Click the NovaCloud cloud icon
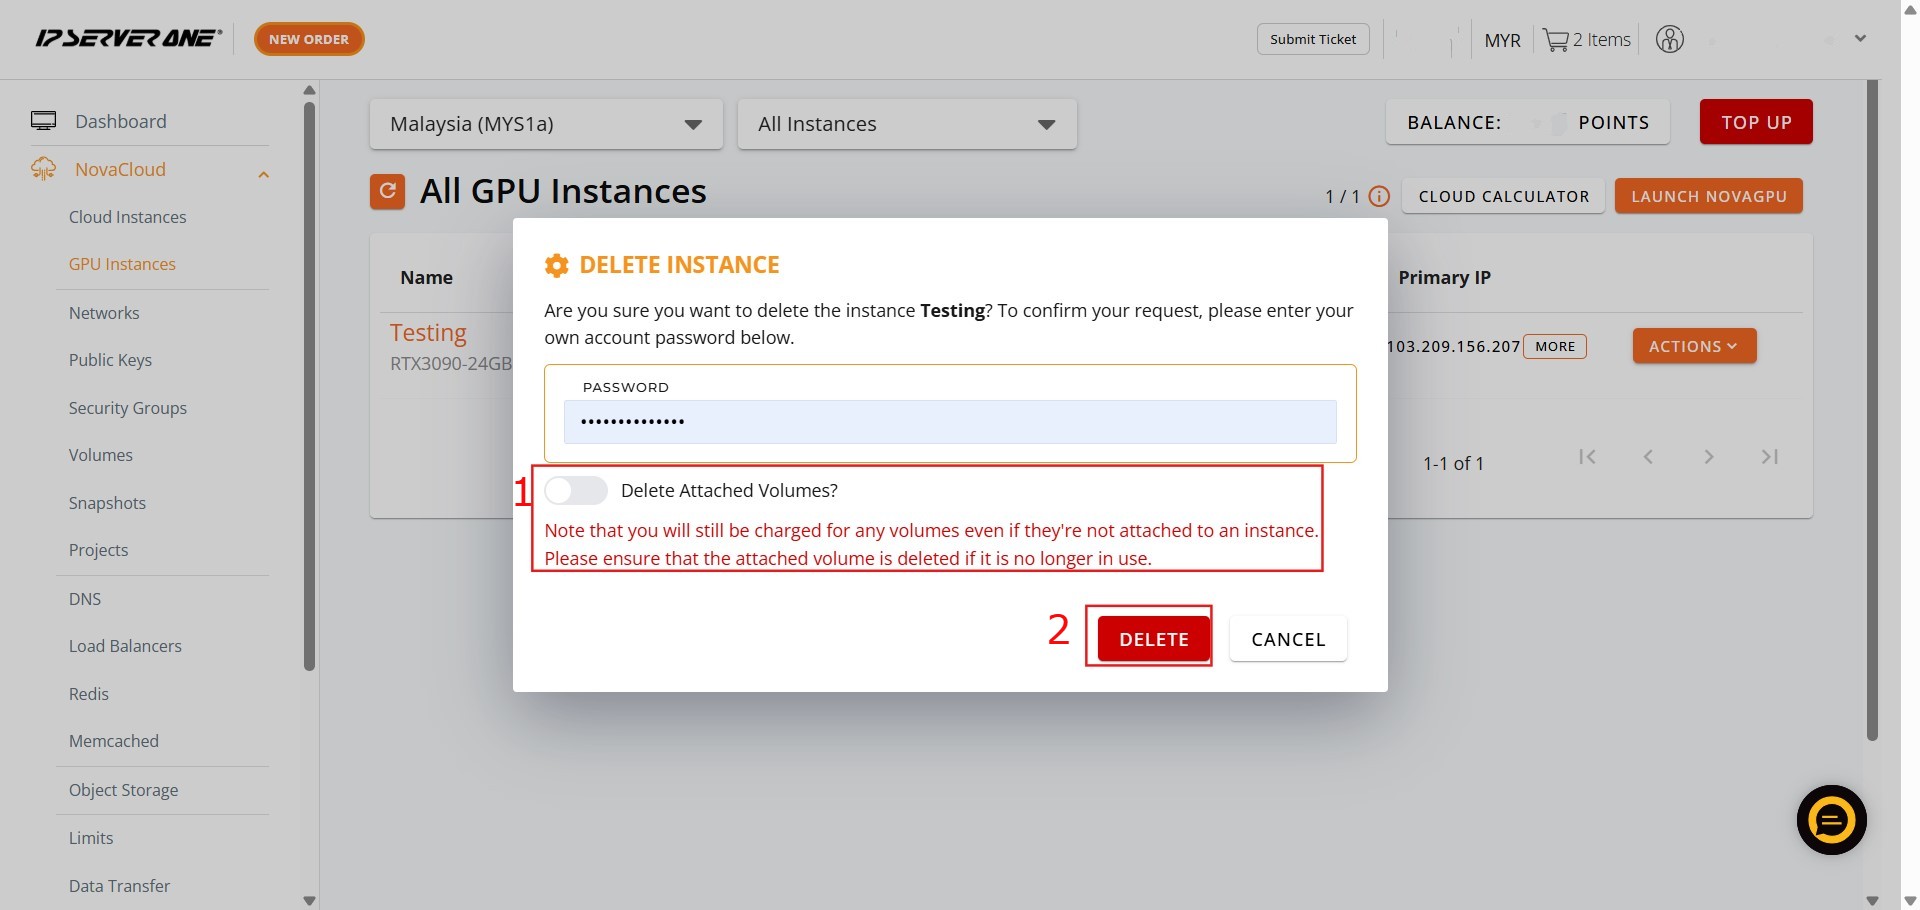The image size is (1920, 910). [43, 169]
